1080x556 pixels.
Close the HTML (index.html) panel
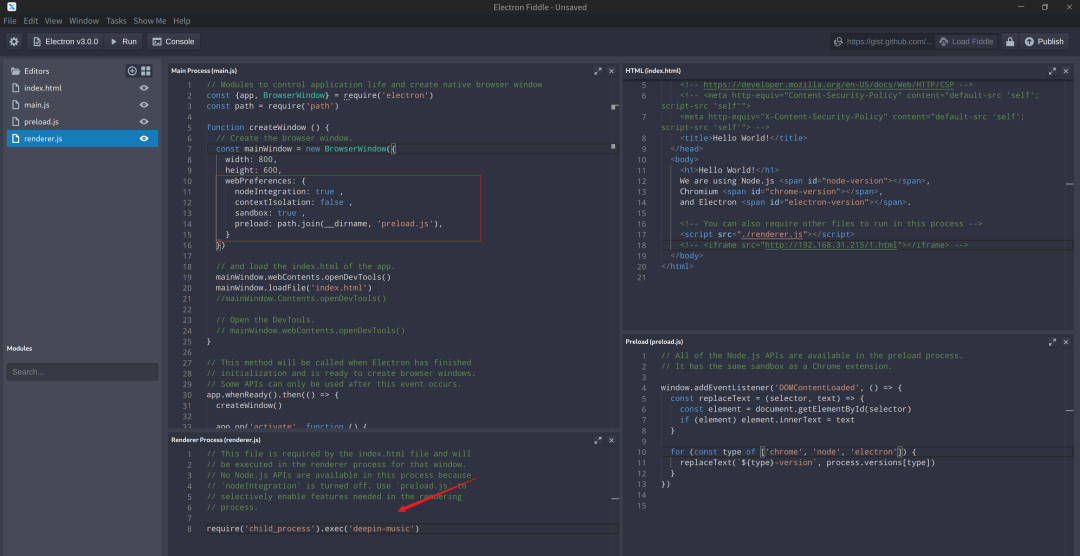(1066, 71)
